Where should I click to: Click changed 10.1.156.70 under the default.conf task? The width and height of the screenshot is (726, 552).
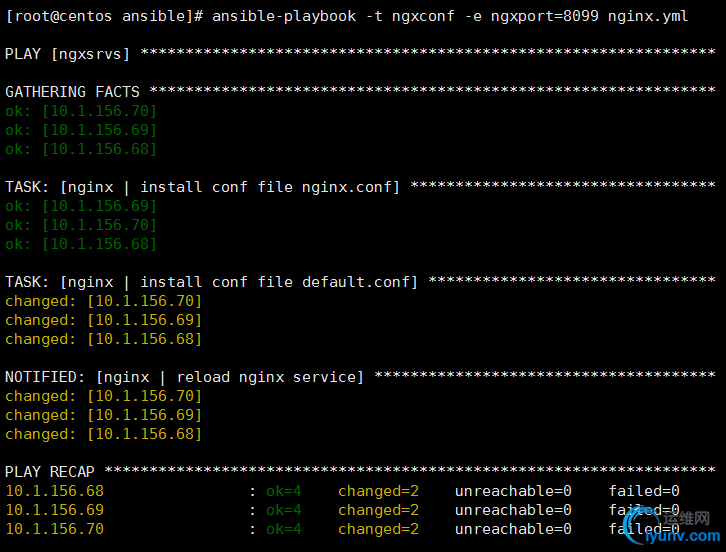click(x=104, y=301)
